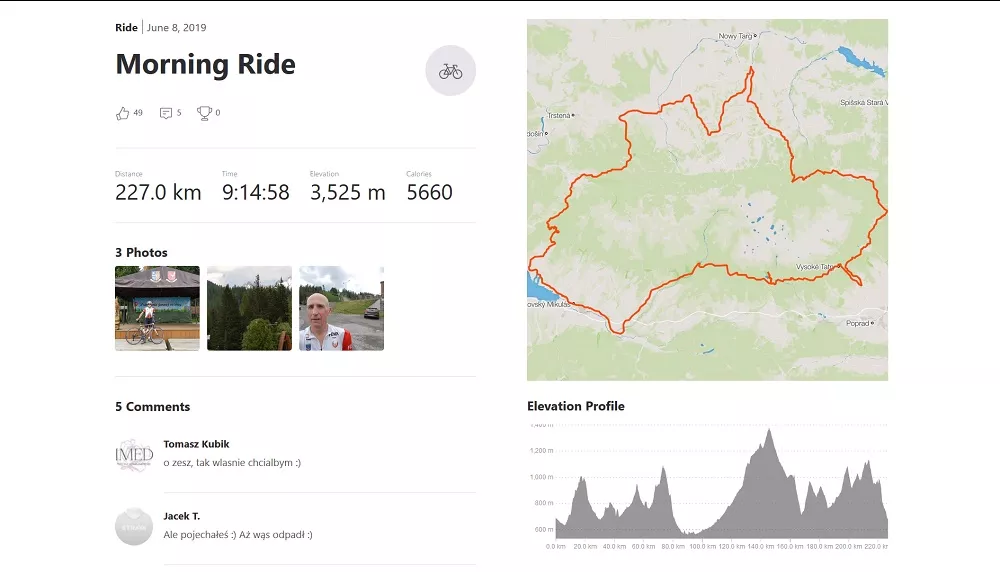
Task: Click the 227.0 km distance stat
Action: pyautogui.click(x=158, y=193)
